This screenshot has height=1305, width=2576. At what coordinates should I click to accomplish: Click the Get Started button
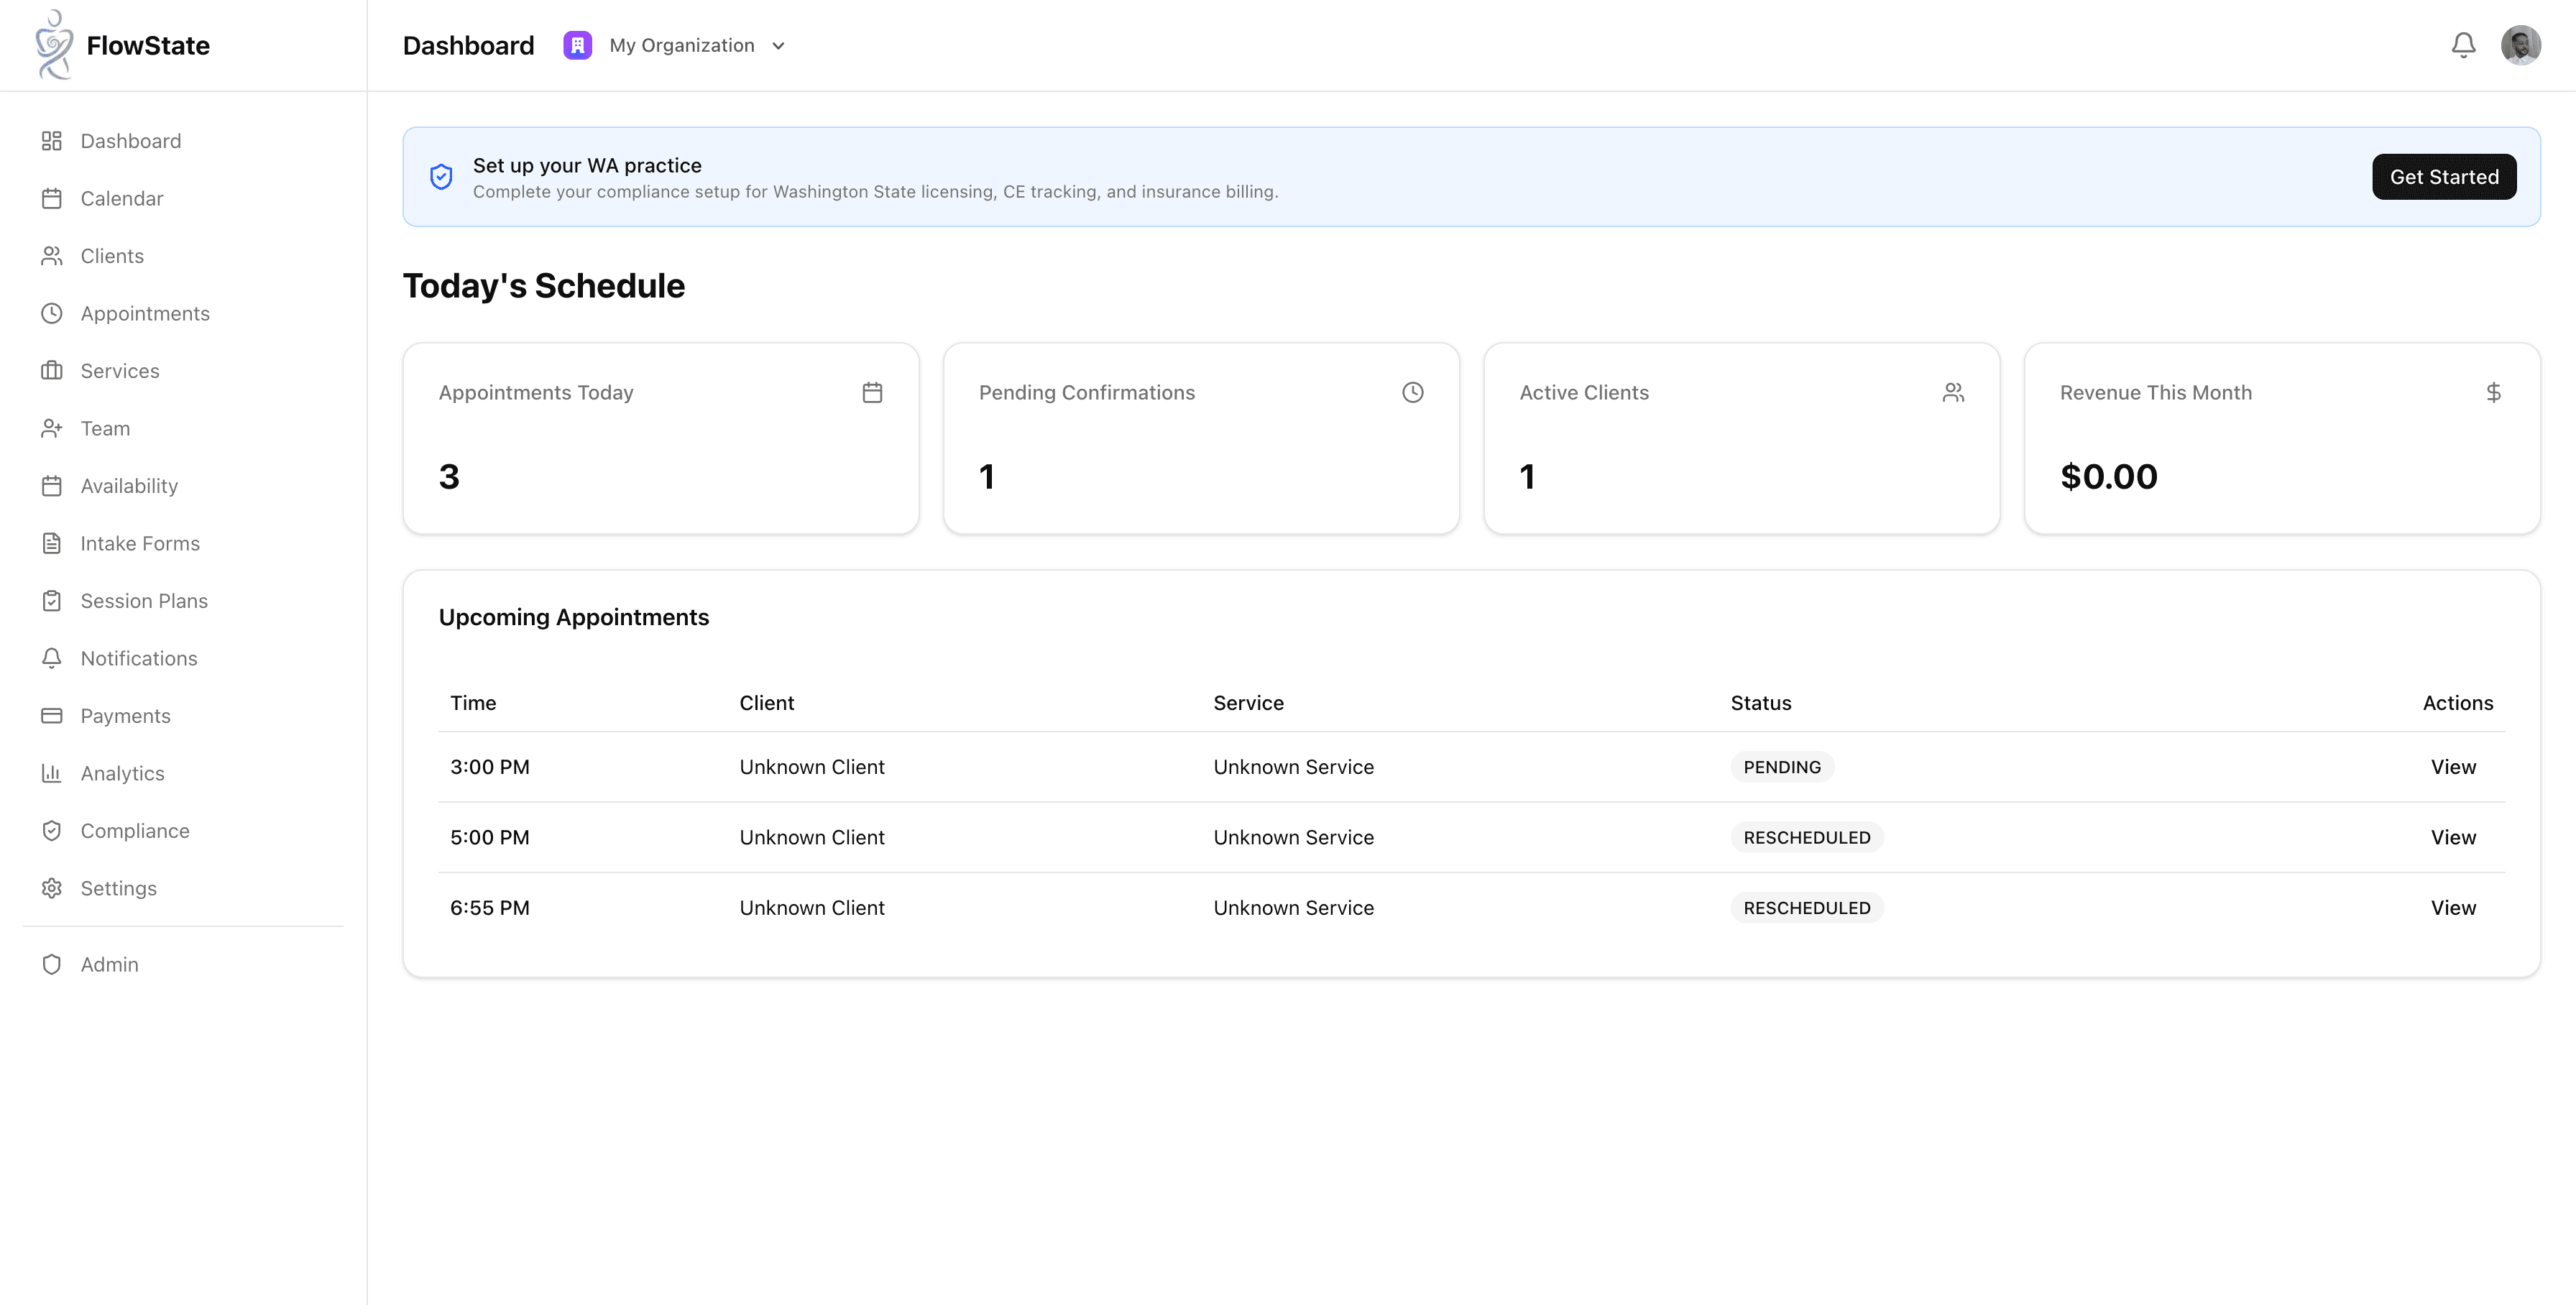click(2444, 176)
